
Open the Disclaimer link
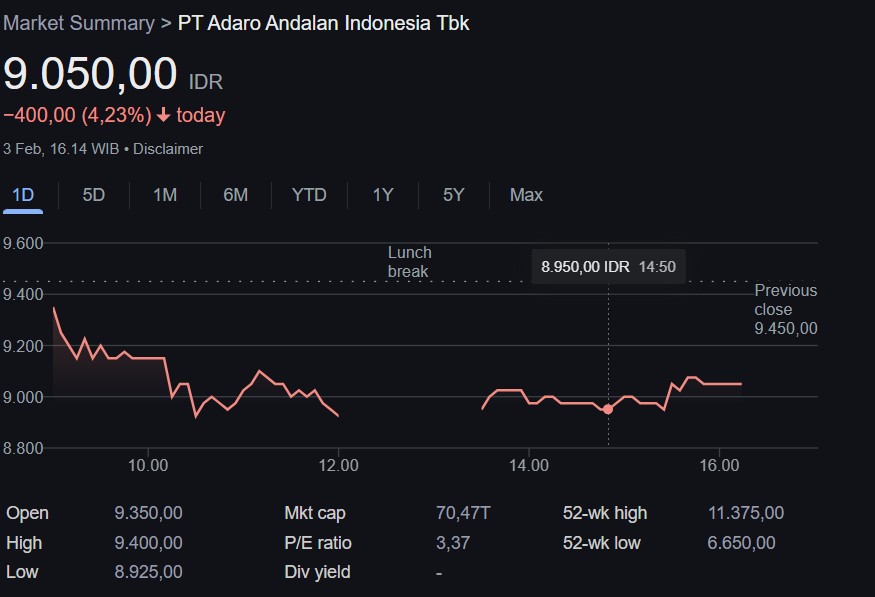(168, 149)
